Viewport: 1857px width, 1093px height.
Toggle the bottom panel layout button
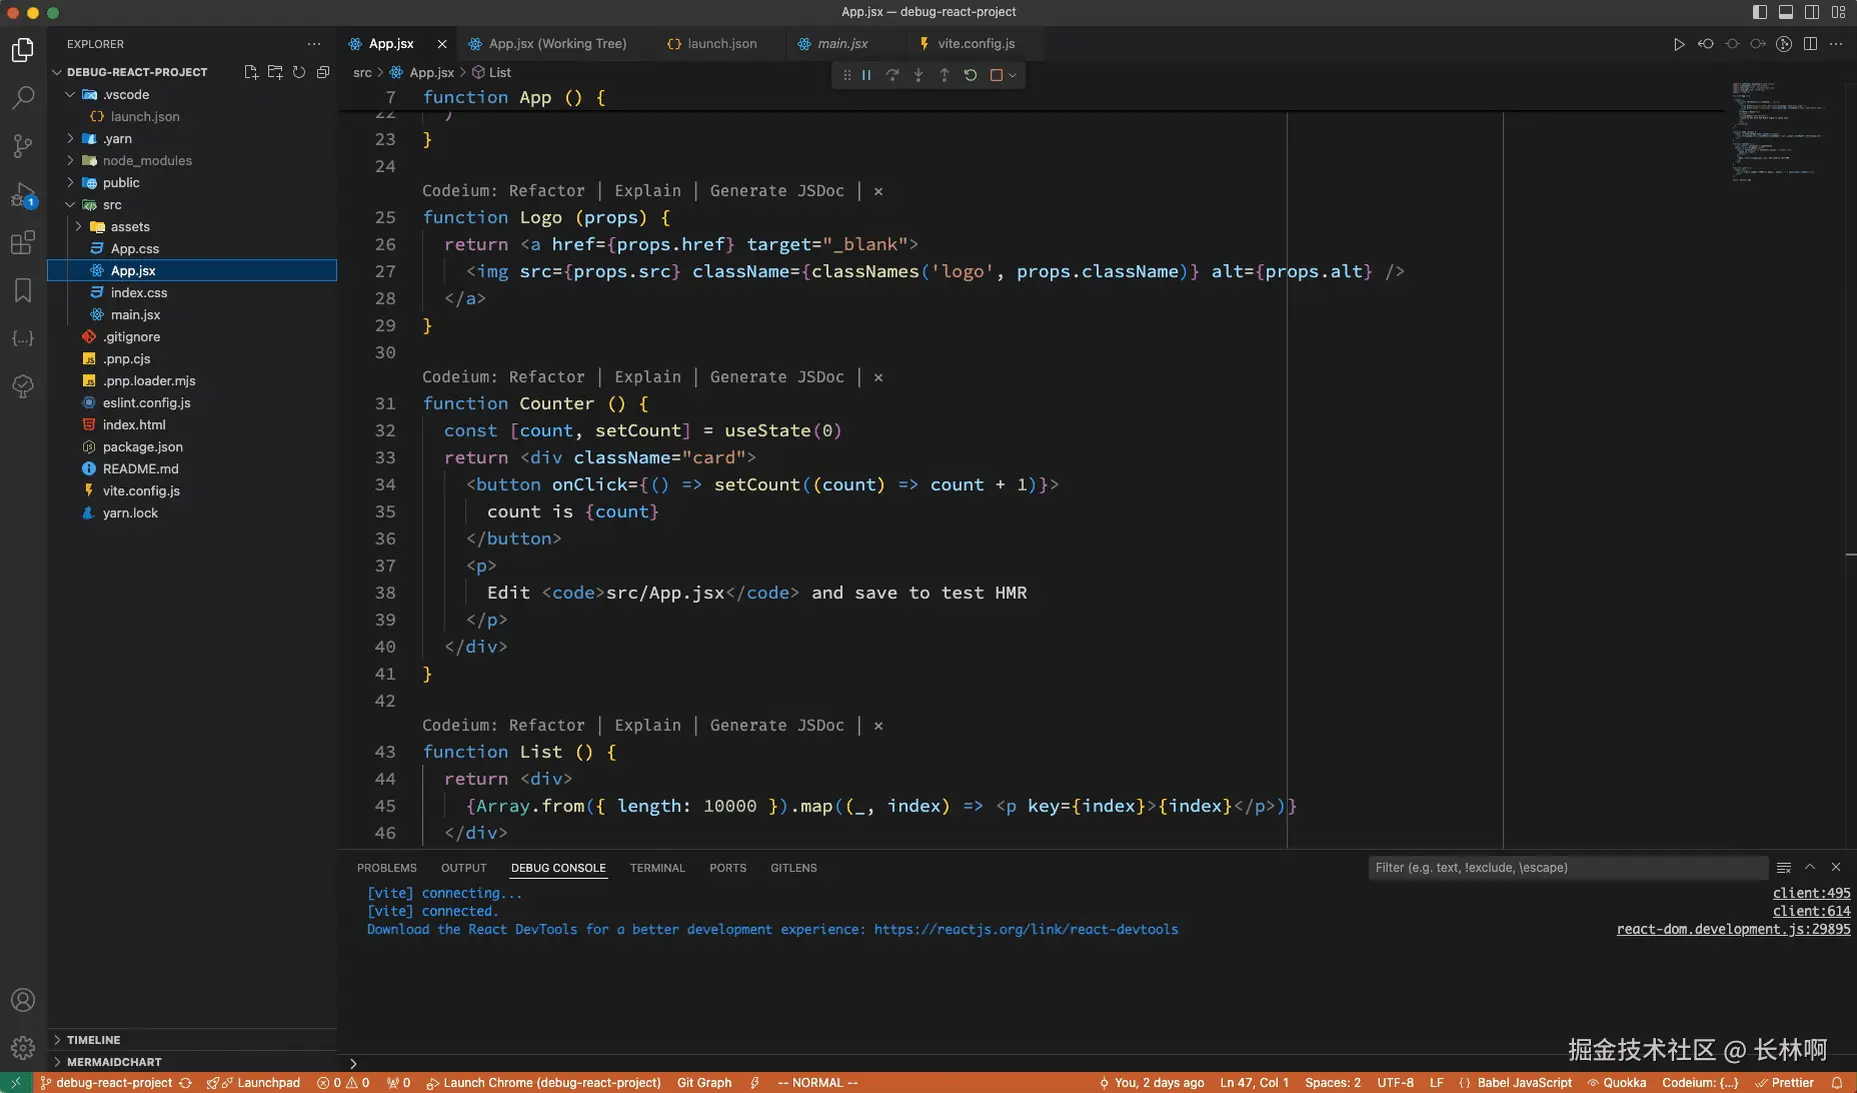point(1786,12)
